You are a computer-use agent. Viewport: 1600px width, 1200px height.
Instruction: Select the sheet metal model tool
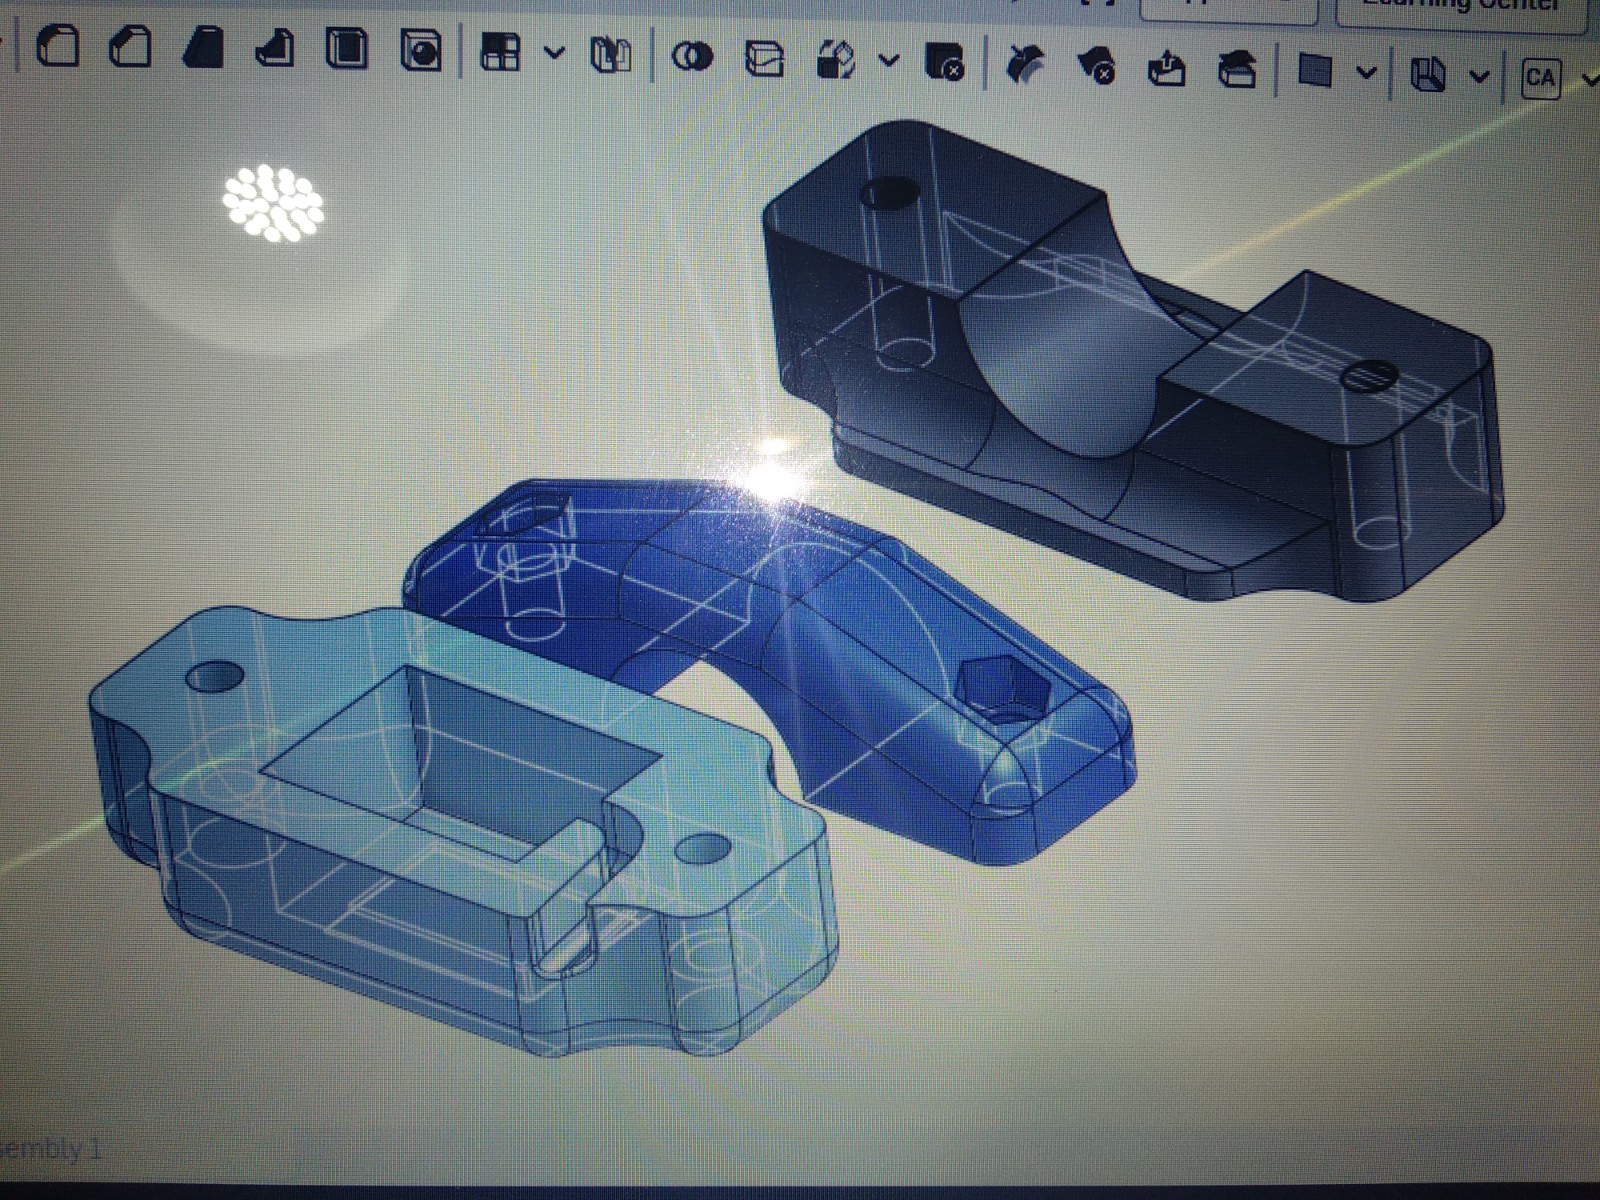pyautogui.click(x=1428, y=75)
